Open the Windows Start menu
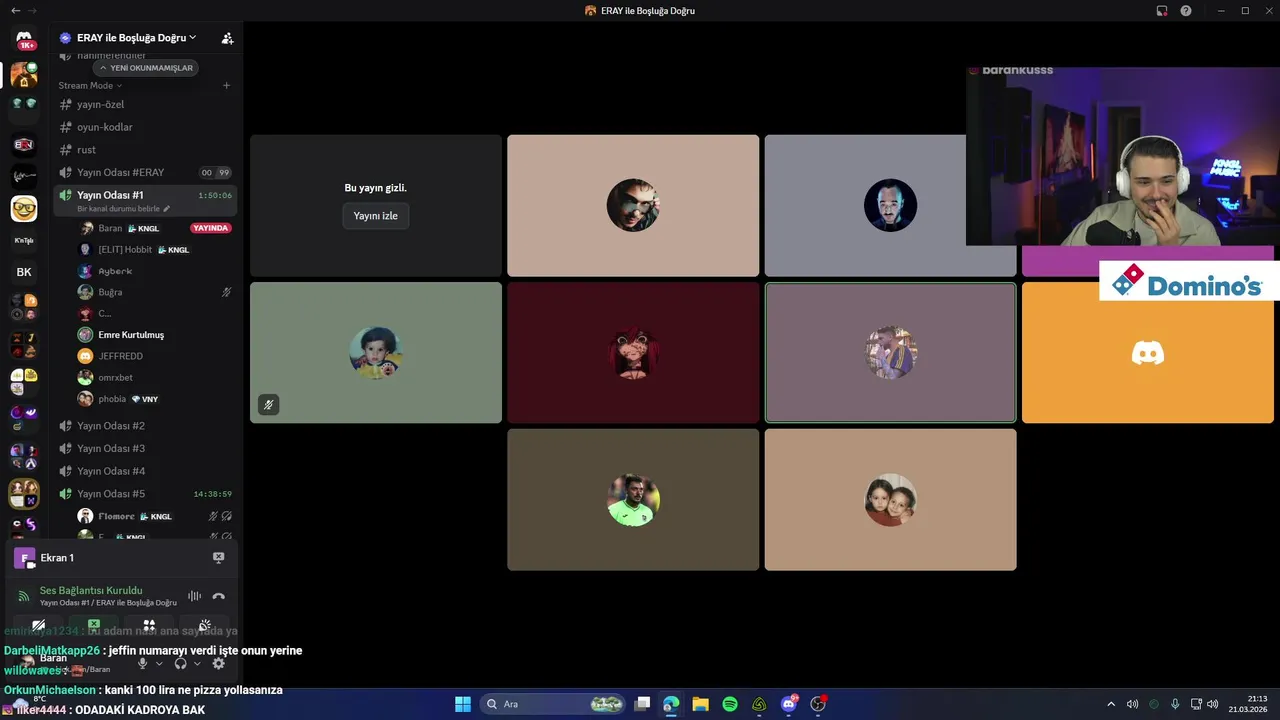This screenshot has height=720, width=1280. point(463,704)
